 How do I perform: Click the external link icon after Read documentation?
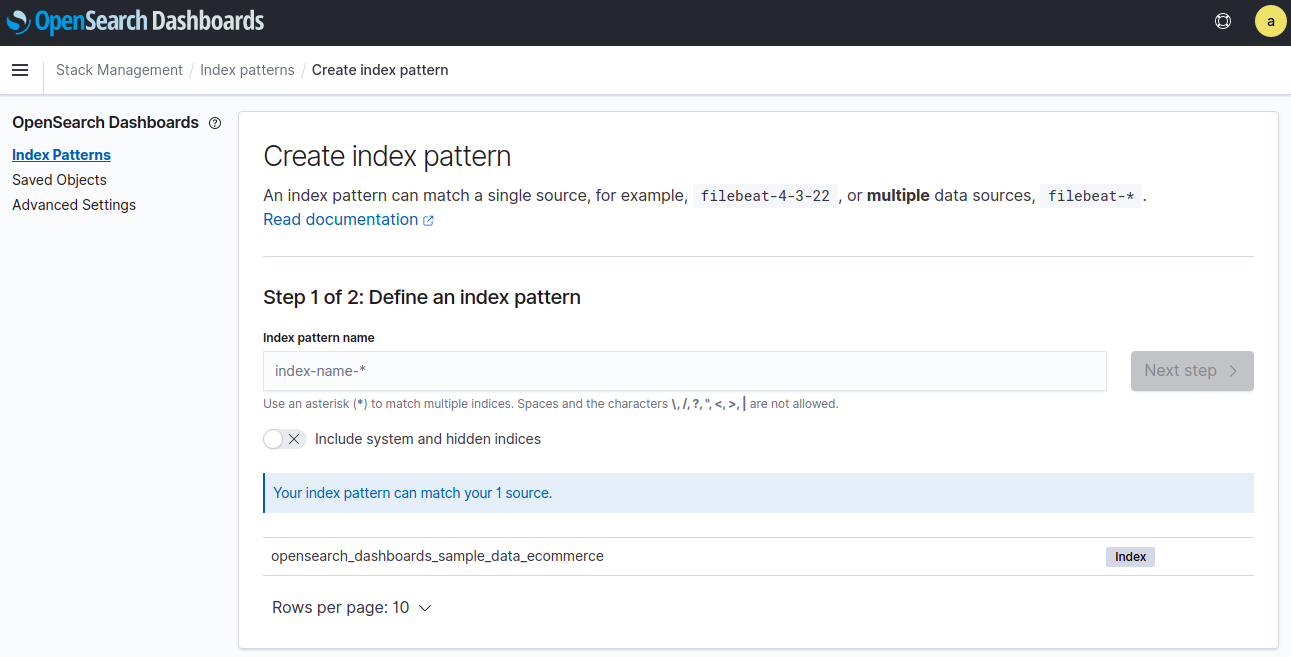tap(428, 220)
